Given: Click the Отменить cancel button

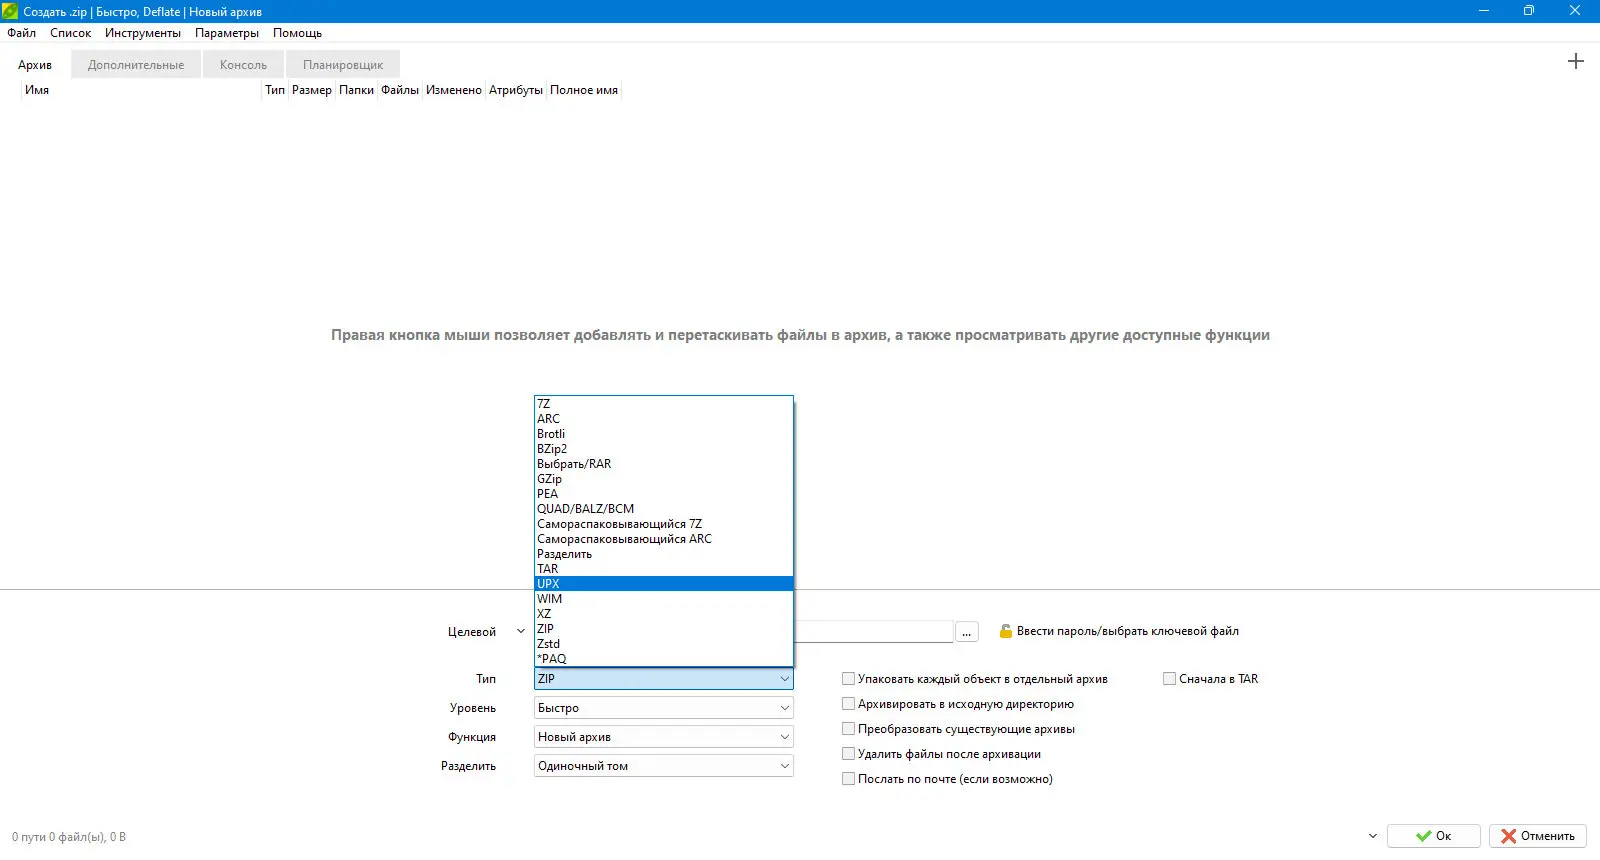Looking at the screenshot, I should [1538, 836].
